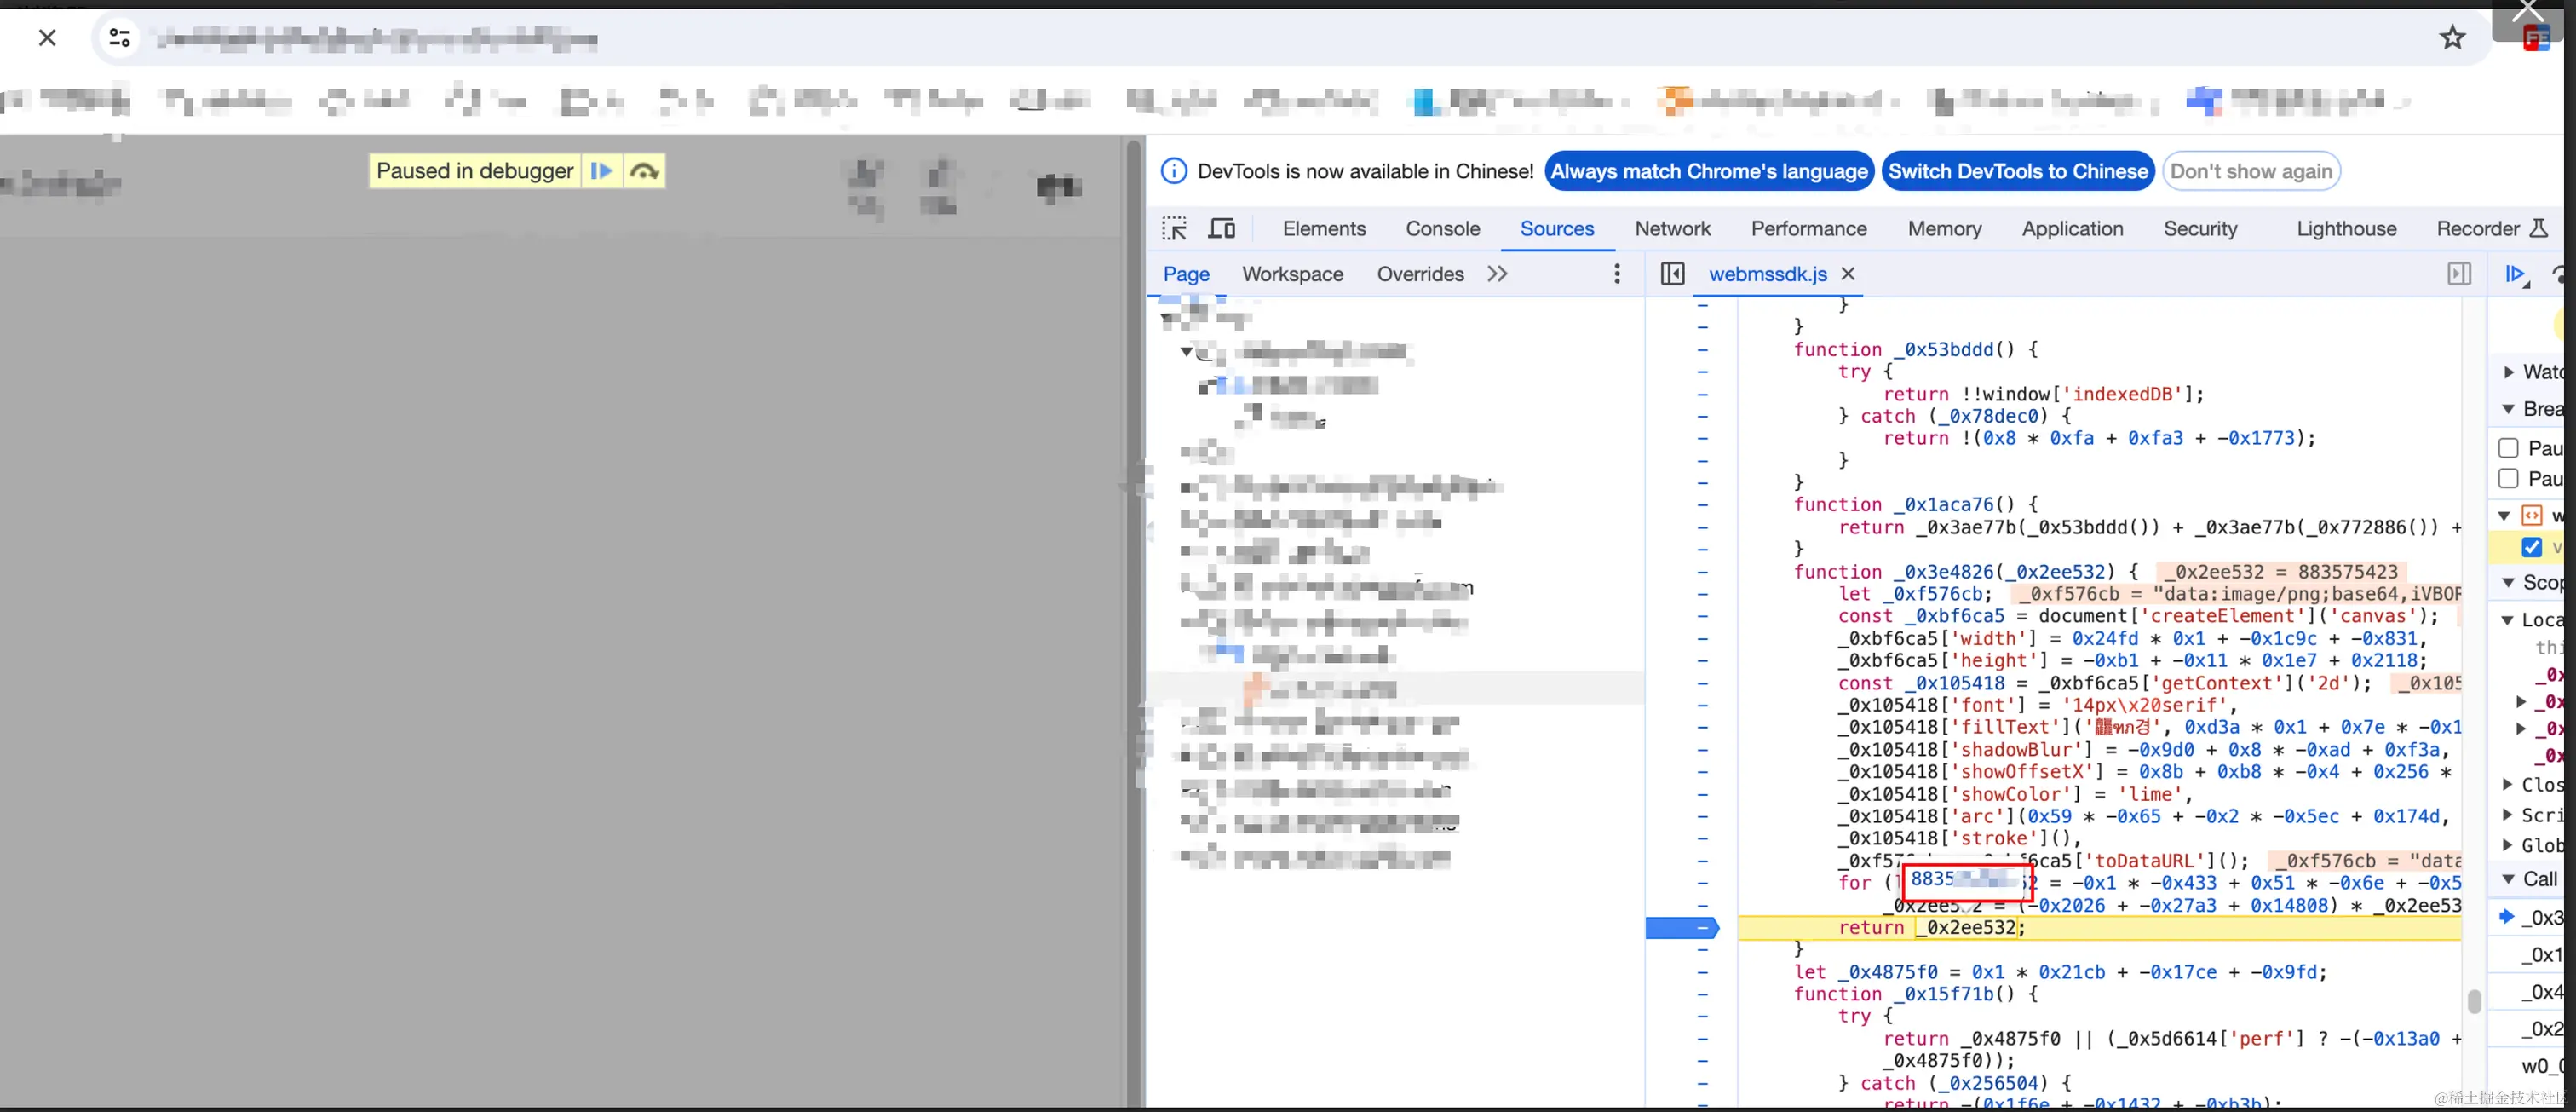Activate the inspect element picker
Screen dimensions: 2576x1112
tap(1174, 229)
